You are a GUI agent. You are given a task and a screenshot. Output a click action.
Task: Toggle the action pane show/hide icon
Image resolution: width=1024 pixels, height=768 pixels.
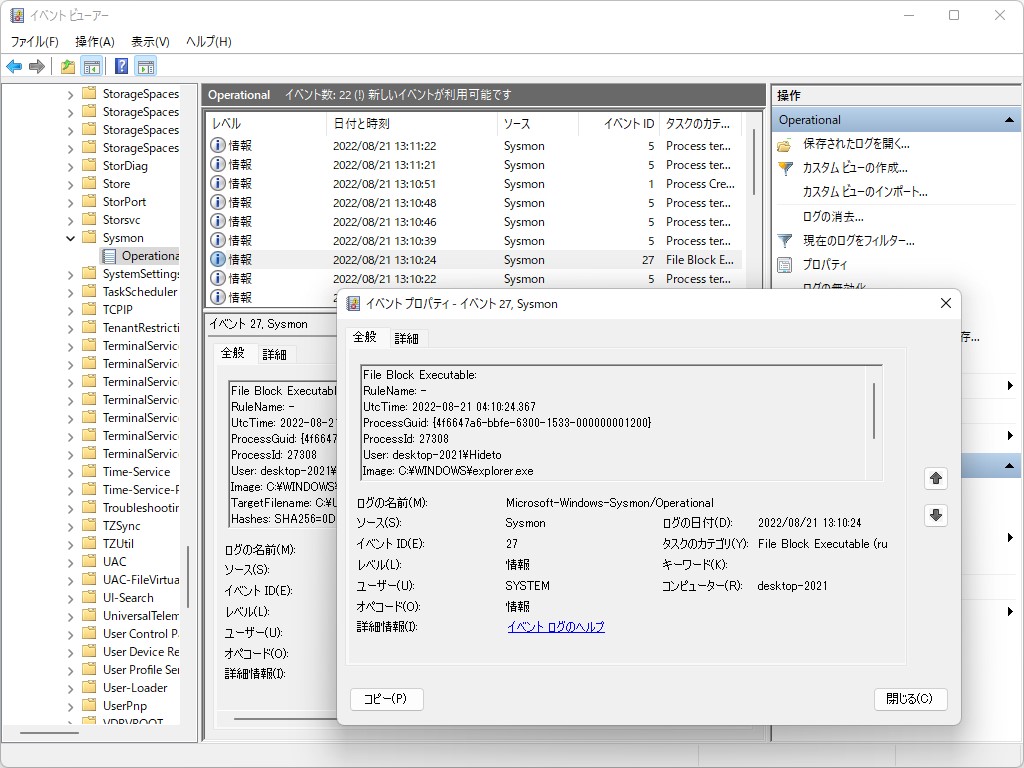[x=146, y=67]
